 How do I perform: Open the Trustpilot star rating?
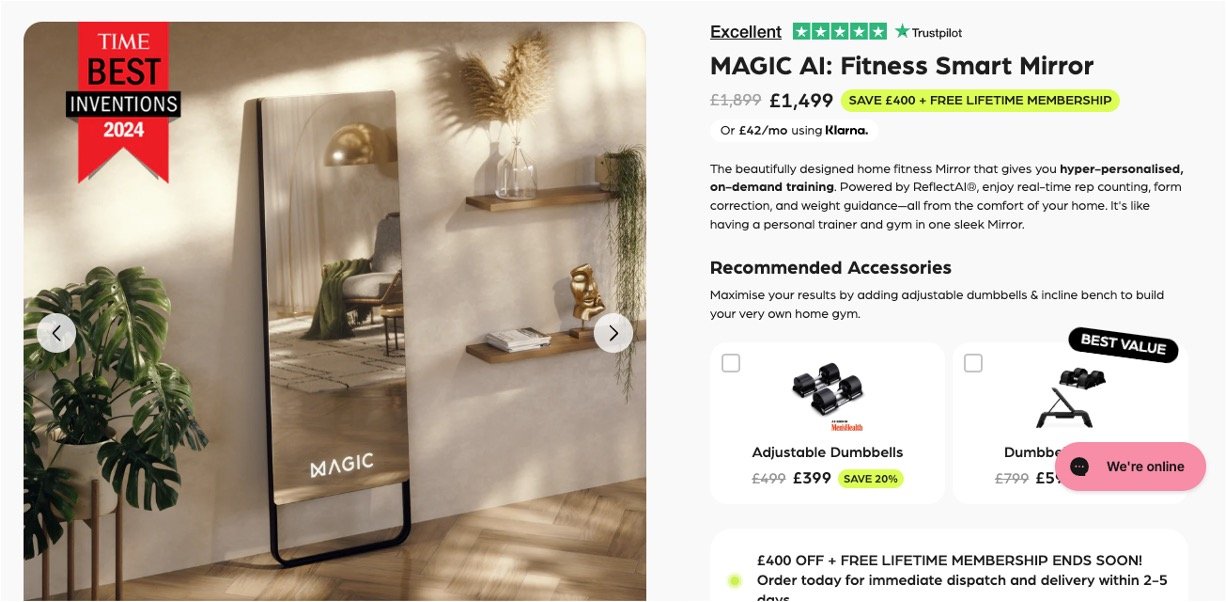coord(840,31)
